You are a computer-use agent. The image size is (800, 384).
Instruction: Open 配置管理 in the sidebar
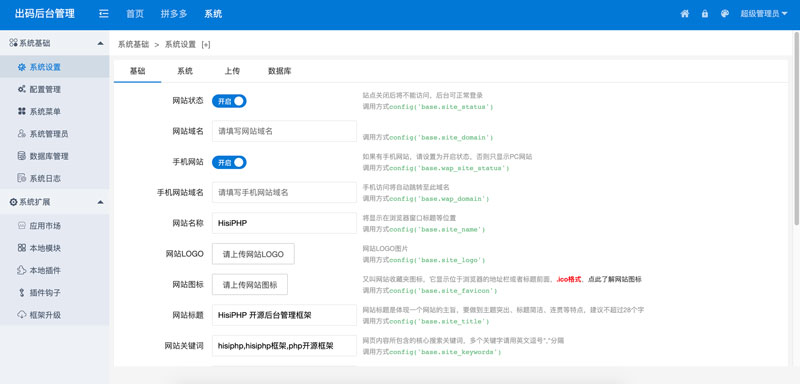[45, 89]
